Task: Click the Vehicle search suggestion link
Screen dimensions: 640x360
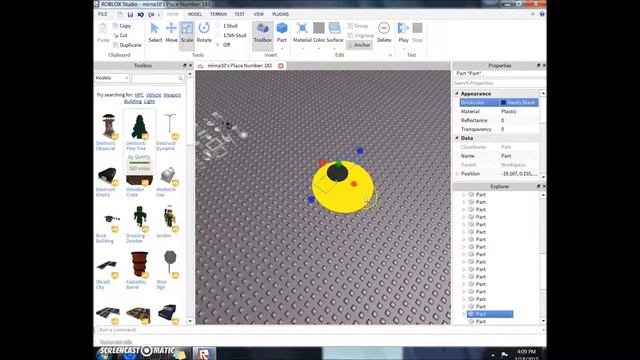Action: (x=153, y=95)
